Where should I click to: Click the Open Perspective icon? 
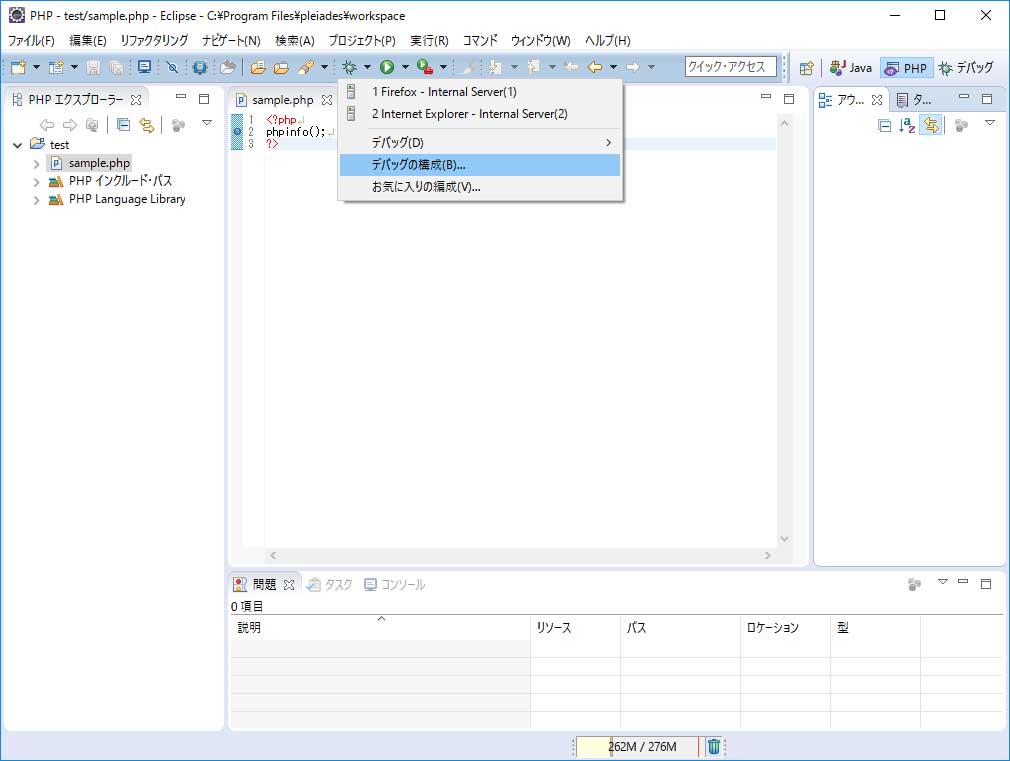(x=806, y=68)
